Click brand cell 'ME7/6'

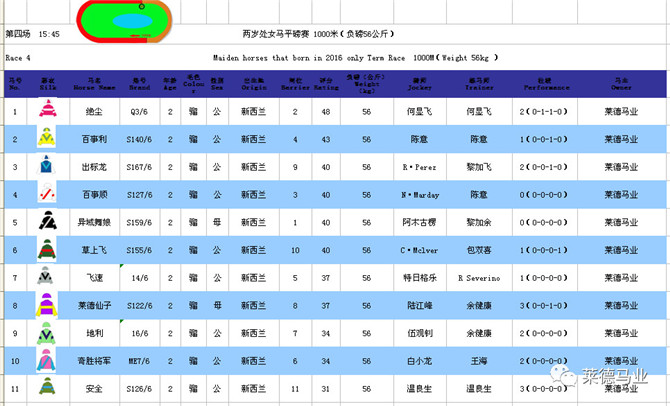point(139,362)
